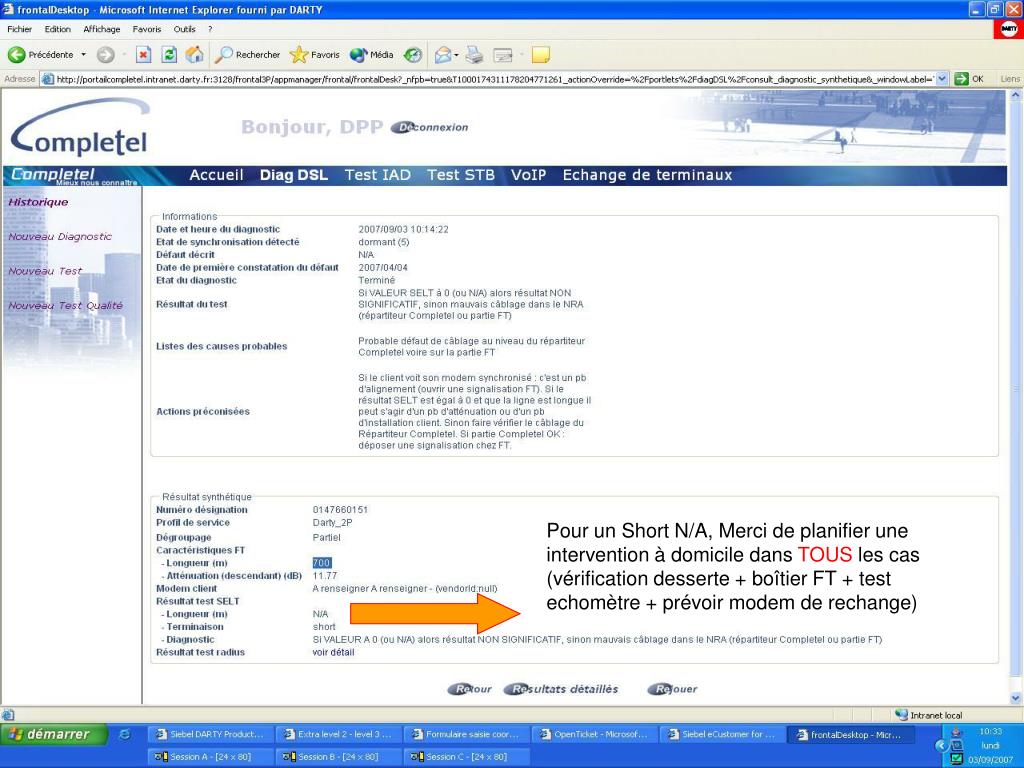Refresh the page with the green arrows icon
This screenshot has height=768, width=1024.
[168, 55]
